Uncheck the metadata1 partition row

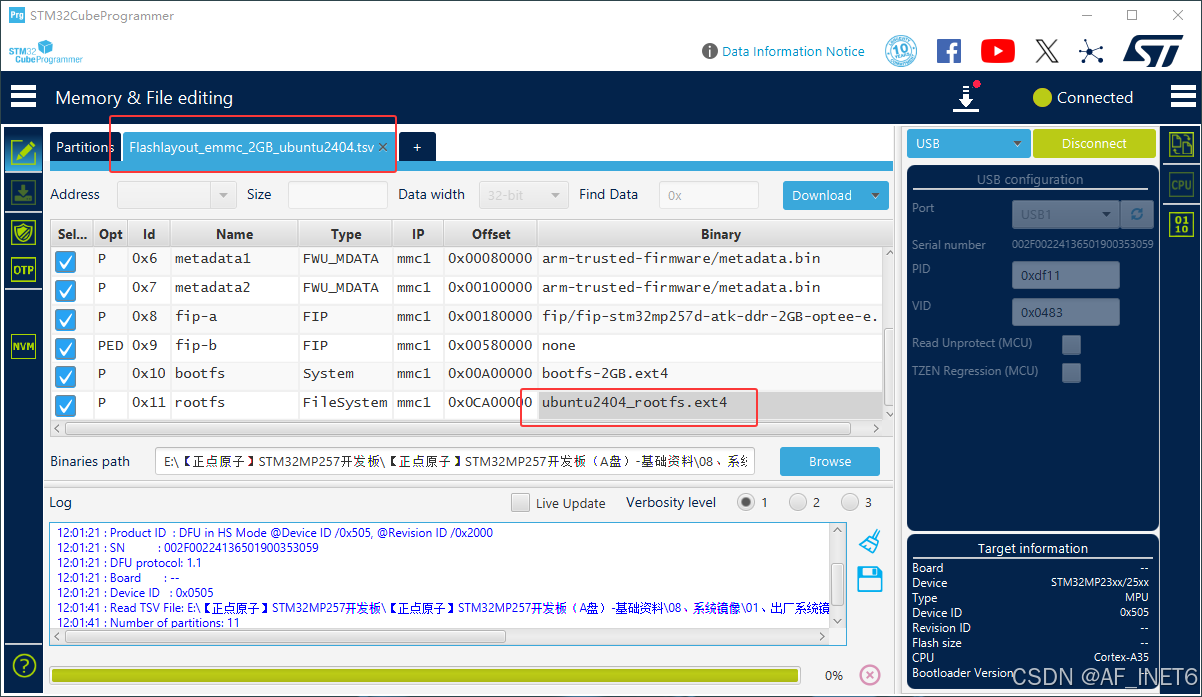(66, 262)
